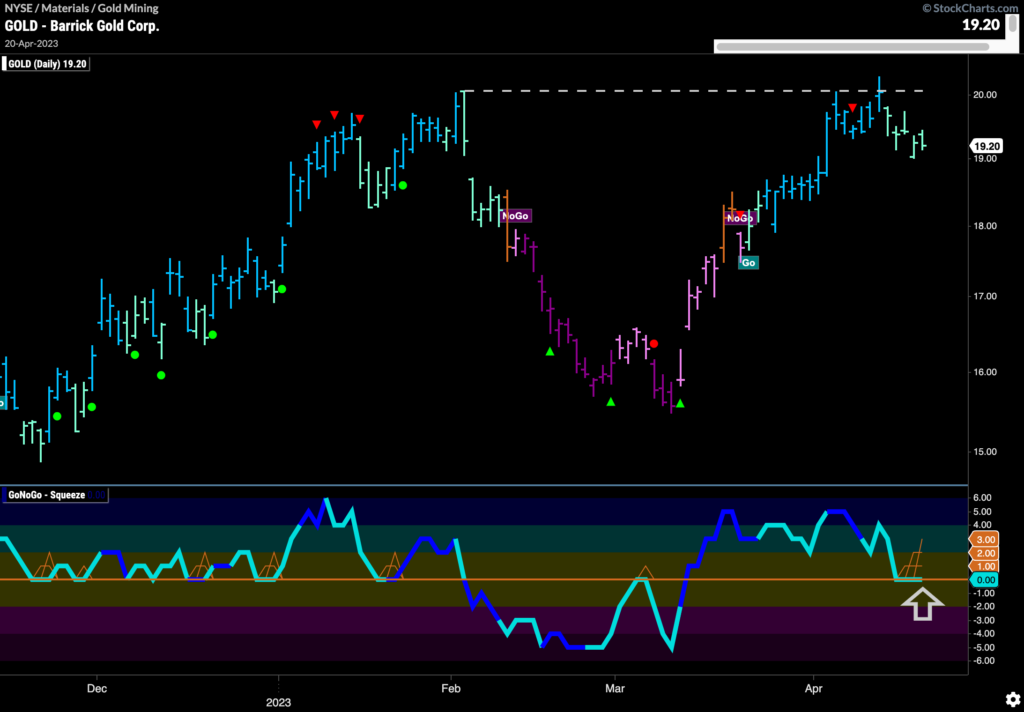Expand the 19.20 price tag on the axis

click(986, 145)
